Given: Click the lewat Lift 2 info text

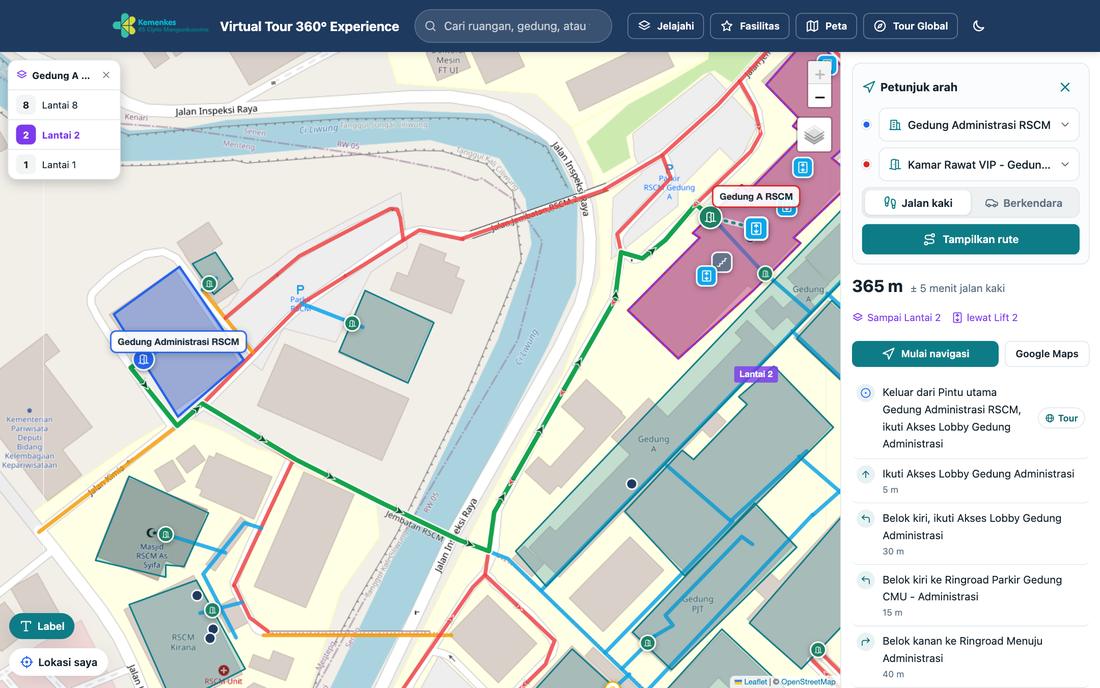Looking at the screenshot, I should point(985,318).
